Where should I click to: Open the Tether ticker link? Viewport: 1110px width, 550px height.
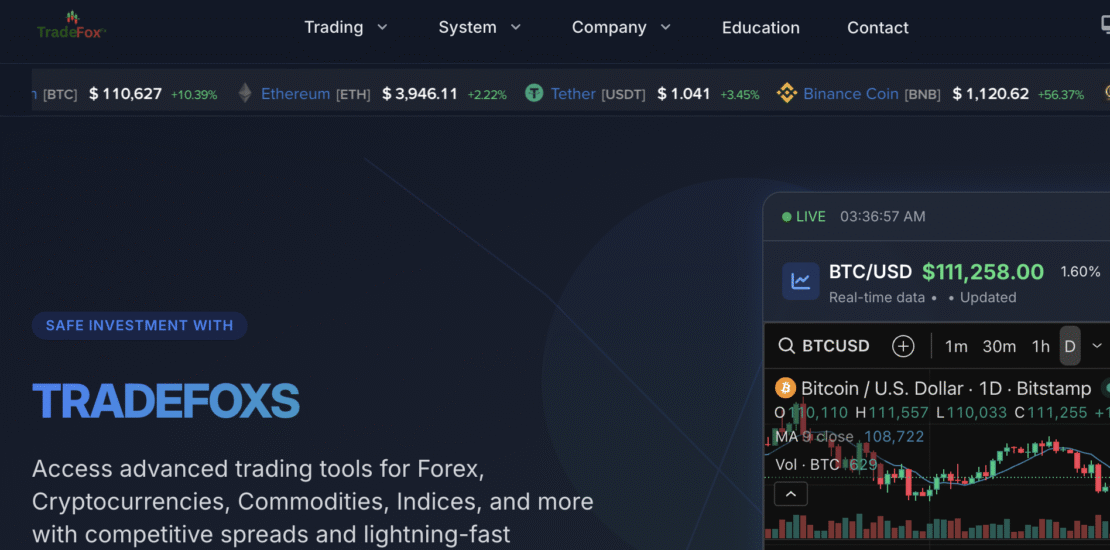click(x=573, y=93)
